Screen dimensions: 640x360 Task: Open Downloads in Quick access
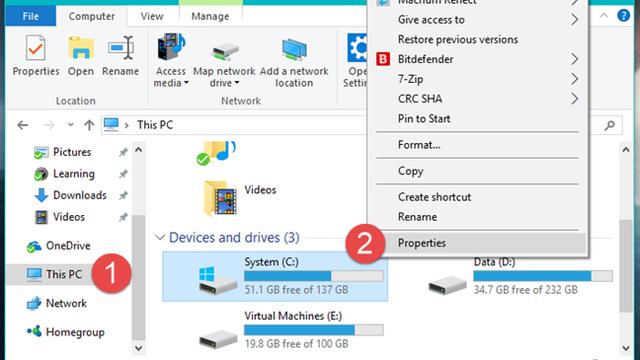click(80, 196)
